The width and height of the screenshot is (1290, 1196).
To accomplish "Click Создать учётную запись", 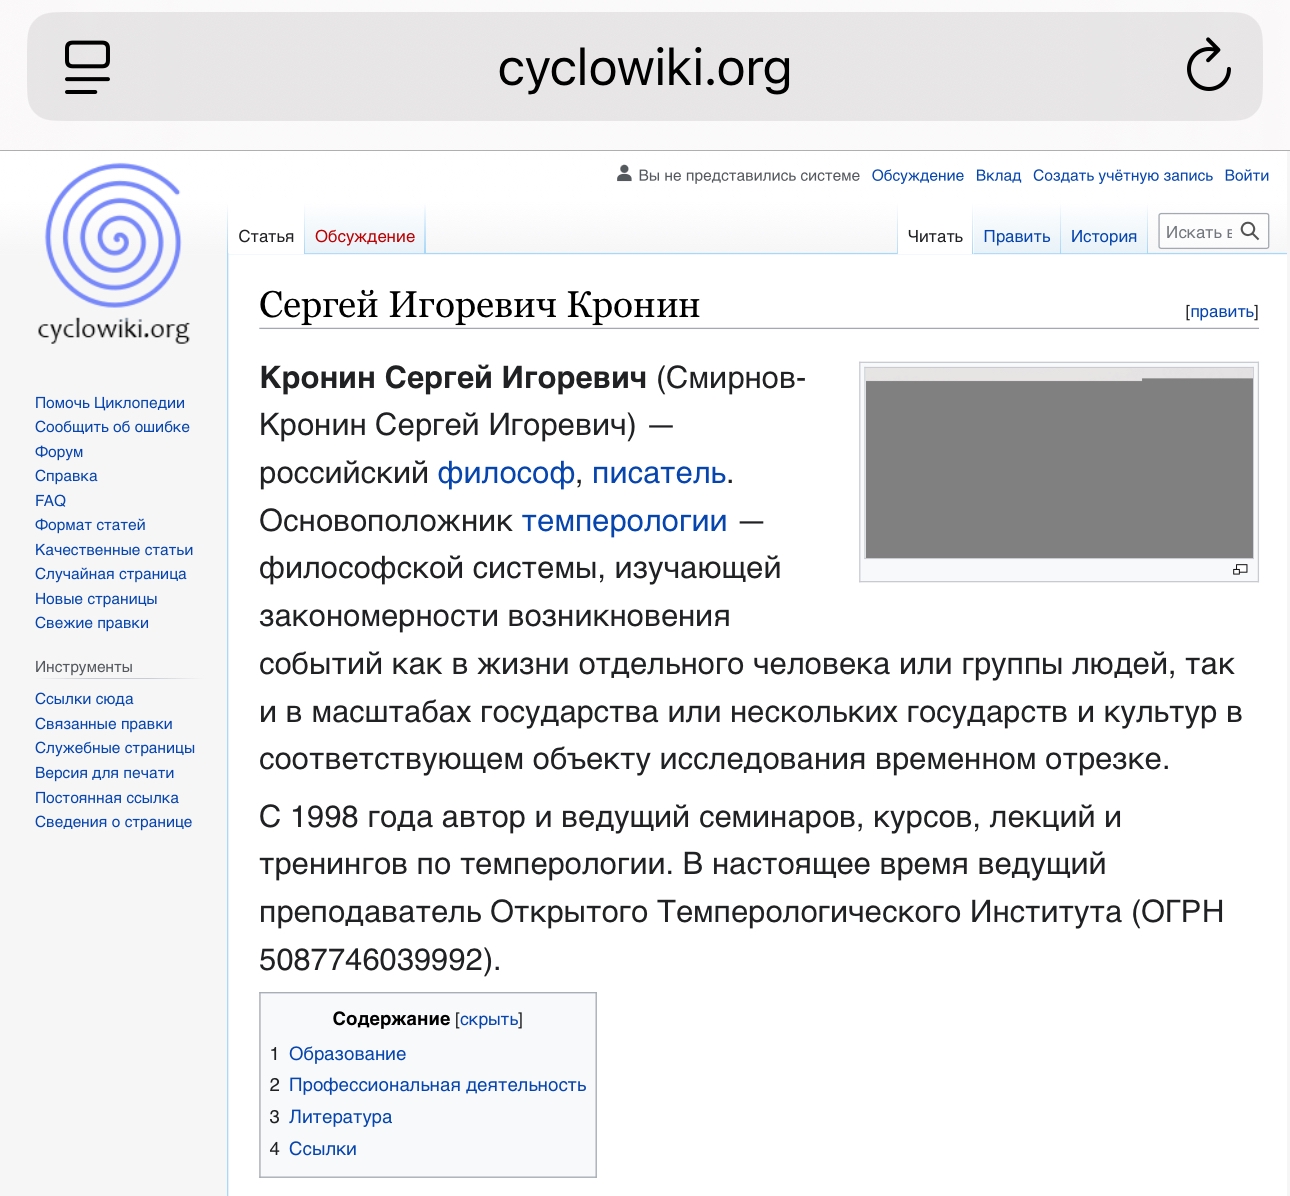I will [1123, 175].
